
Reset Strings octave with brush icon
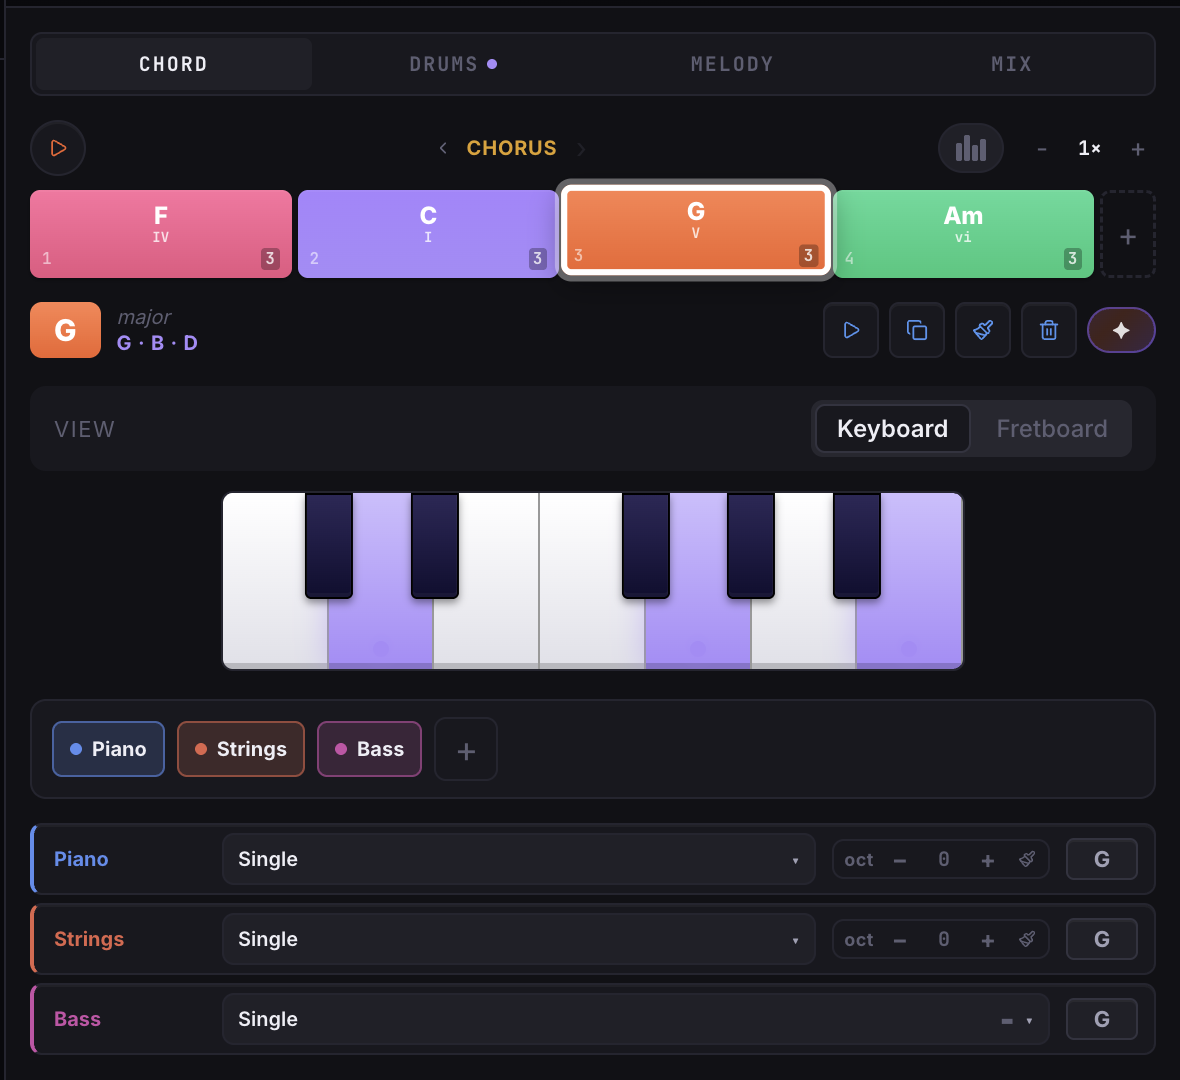click(1027, 939)
